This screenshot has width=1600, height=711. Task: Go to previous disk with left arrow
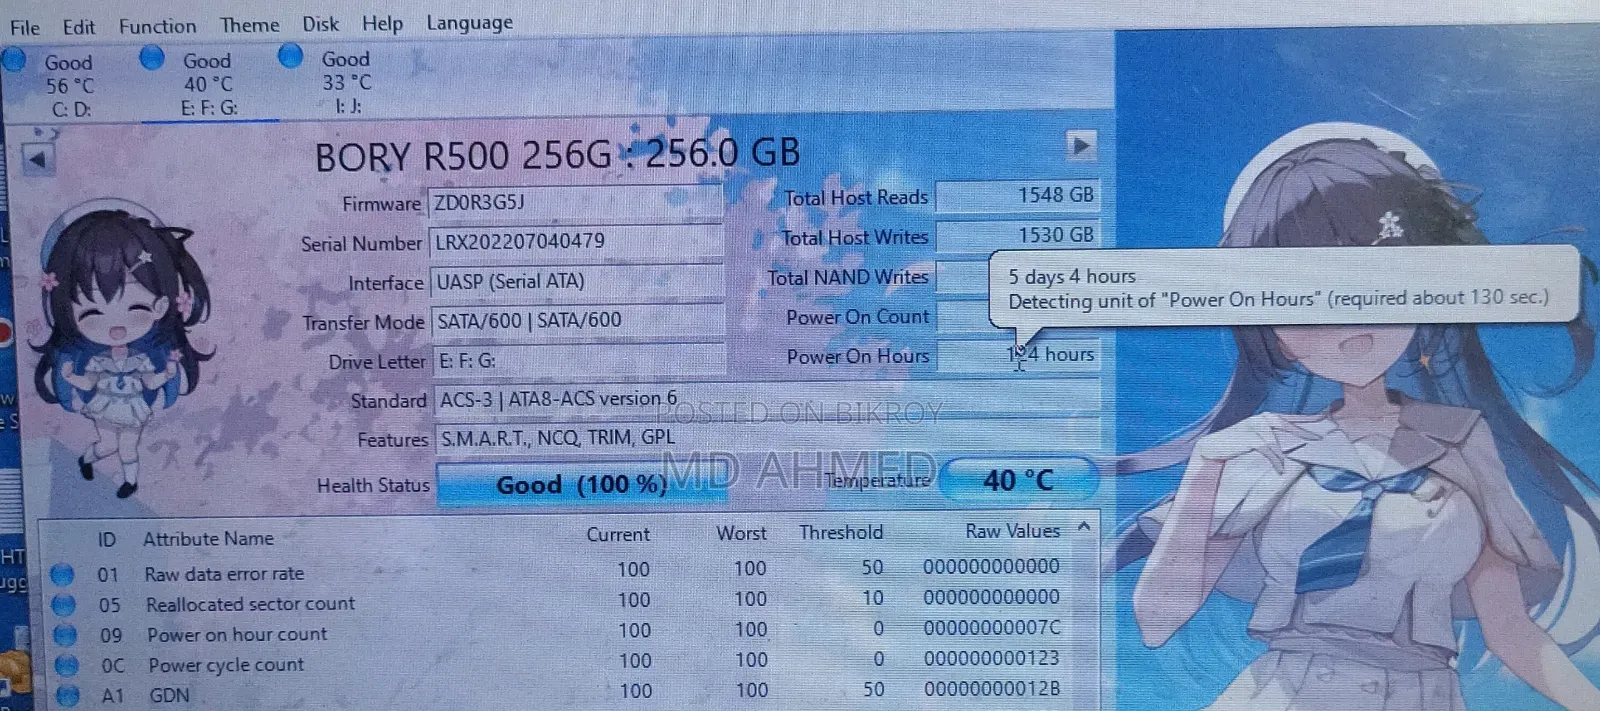point(38,158)
